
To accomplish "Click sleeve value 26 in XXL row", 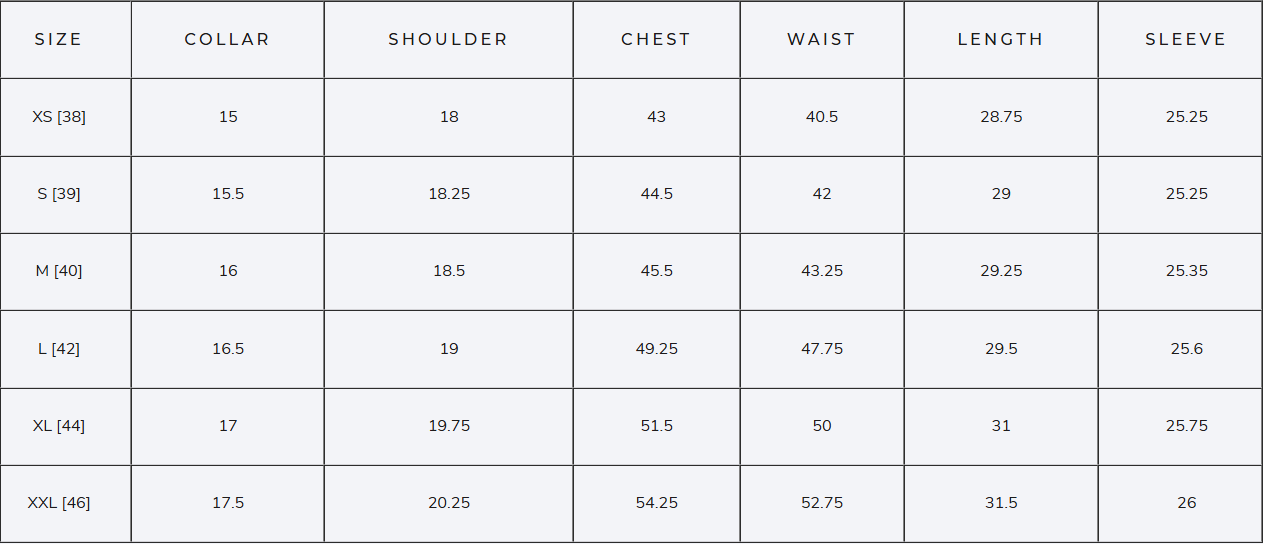I will pos(1187,503).
